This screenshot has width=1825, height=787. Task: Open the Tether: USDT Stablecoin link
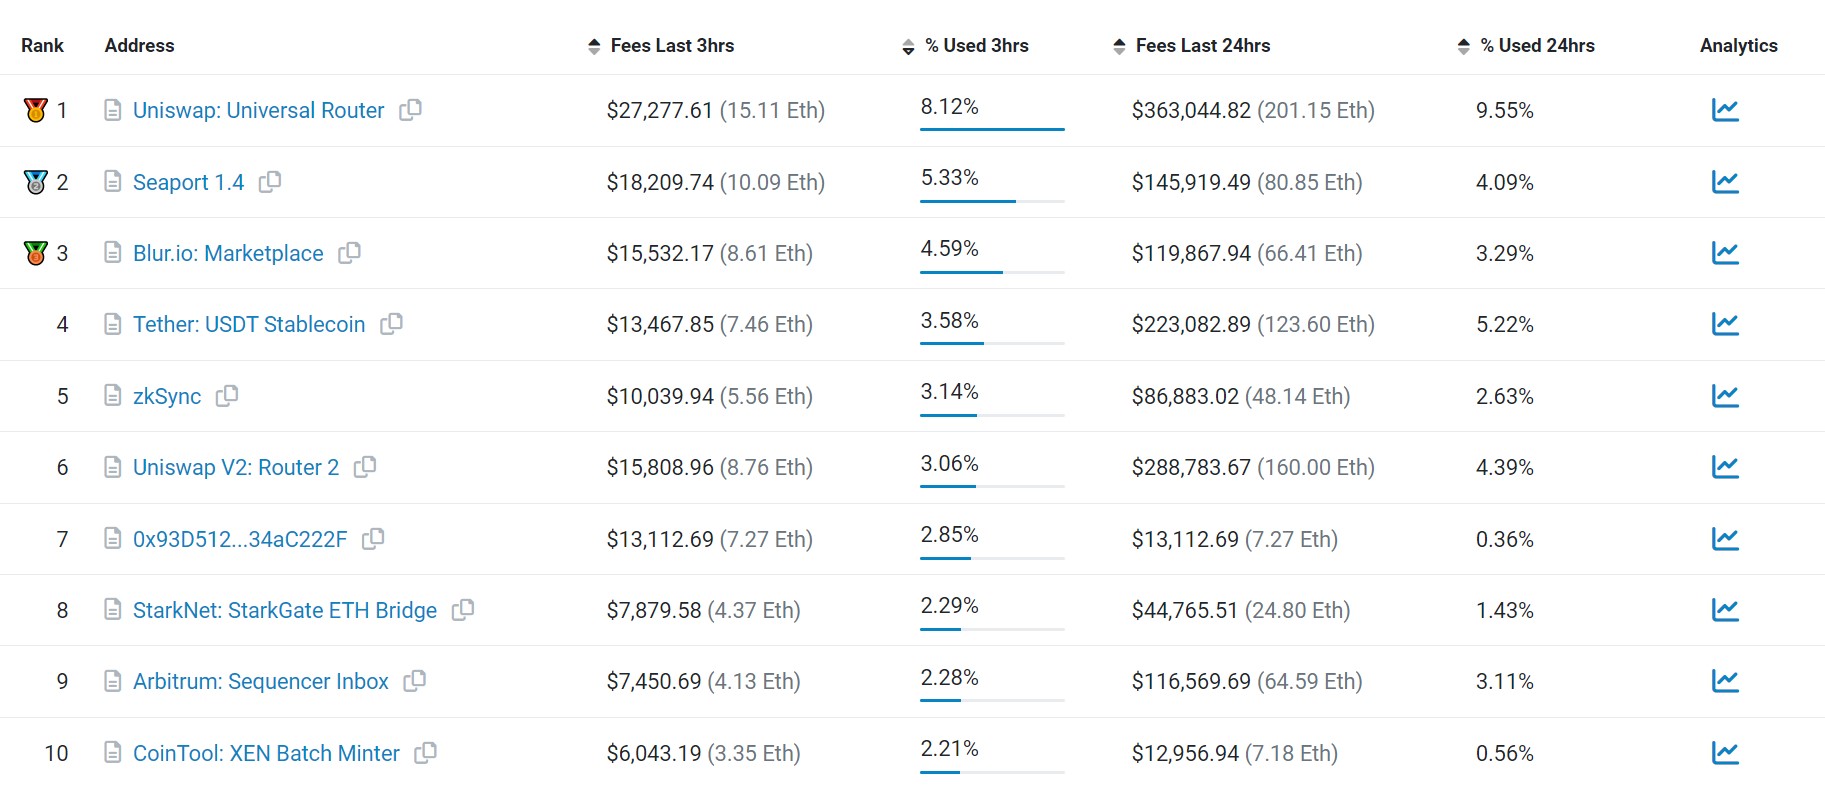[x=249, y=324]
